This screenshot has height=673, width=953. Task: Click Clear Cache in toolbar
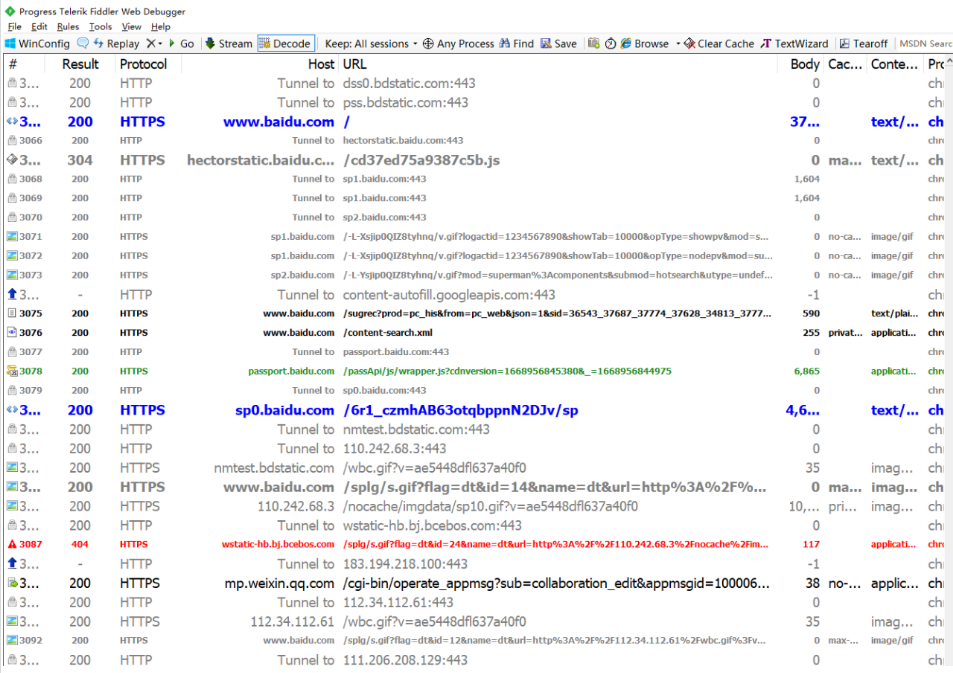point(719,44)
